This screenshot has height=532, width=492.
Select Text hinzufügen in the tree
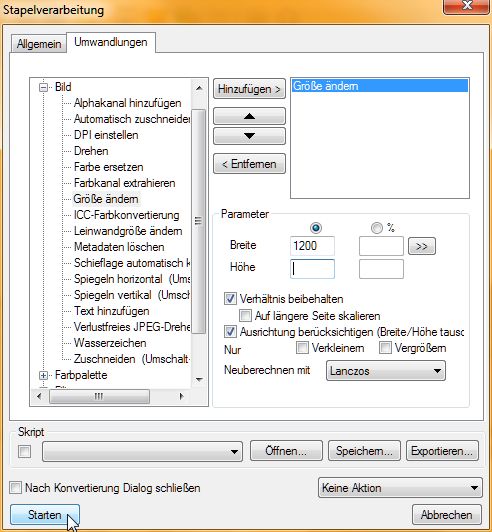click(112, 311)
